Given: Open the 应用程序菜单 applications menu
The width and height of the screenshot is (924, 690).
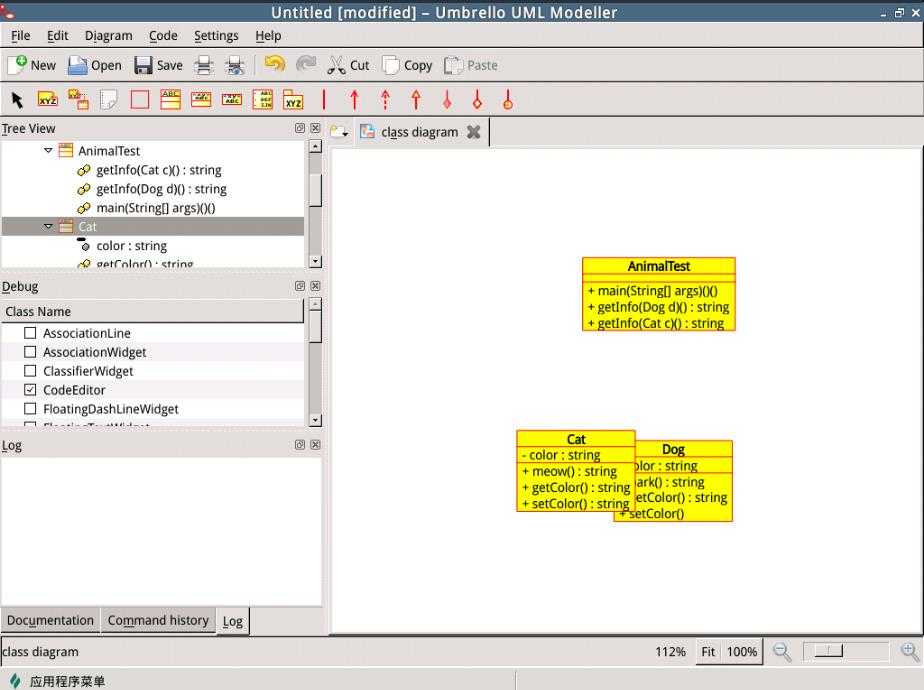Looking at the screenshot, I should click(57, 681).
